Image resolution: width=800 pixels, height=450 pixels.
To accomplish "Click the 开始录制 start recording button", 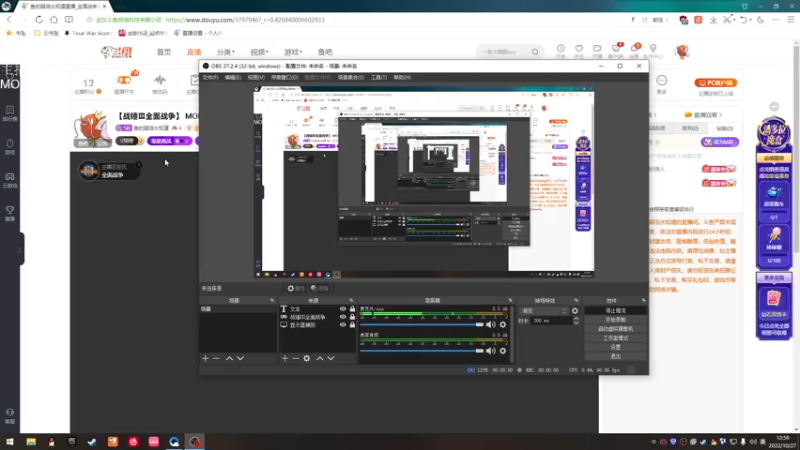I will (x=615, y=319).
